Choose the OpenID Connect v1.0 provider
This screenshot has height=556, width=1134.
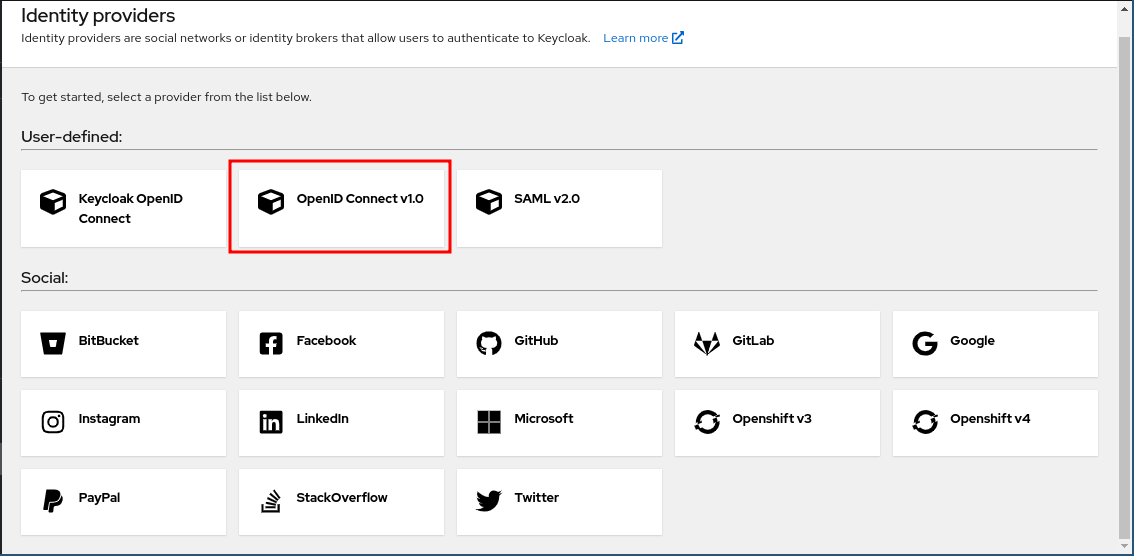pyautogui.click(x=341, y=206)
